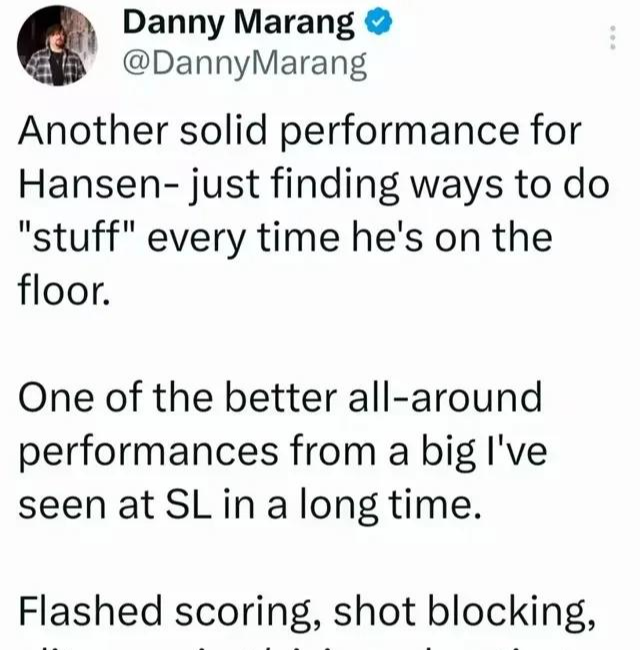Click the blue verified checkmark badge
The image size is (640, 650).
(x=378, y=22)
